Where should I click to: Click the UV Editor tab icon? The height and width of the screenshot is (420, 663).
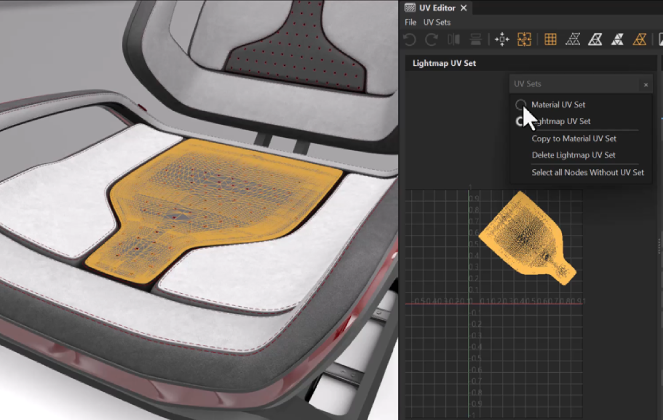click(x=410, y=8)
